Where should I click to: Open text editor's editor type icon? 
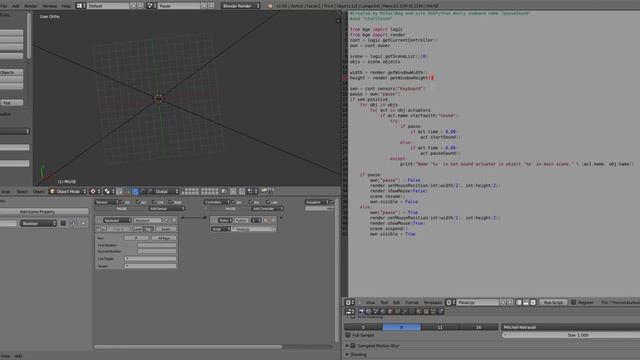(x=350, y=302)
